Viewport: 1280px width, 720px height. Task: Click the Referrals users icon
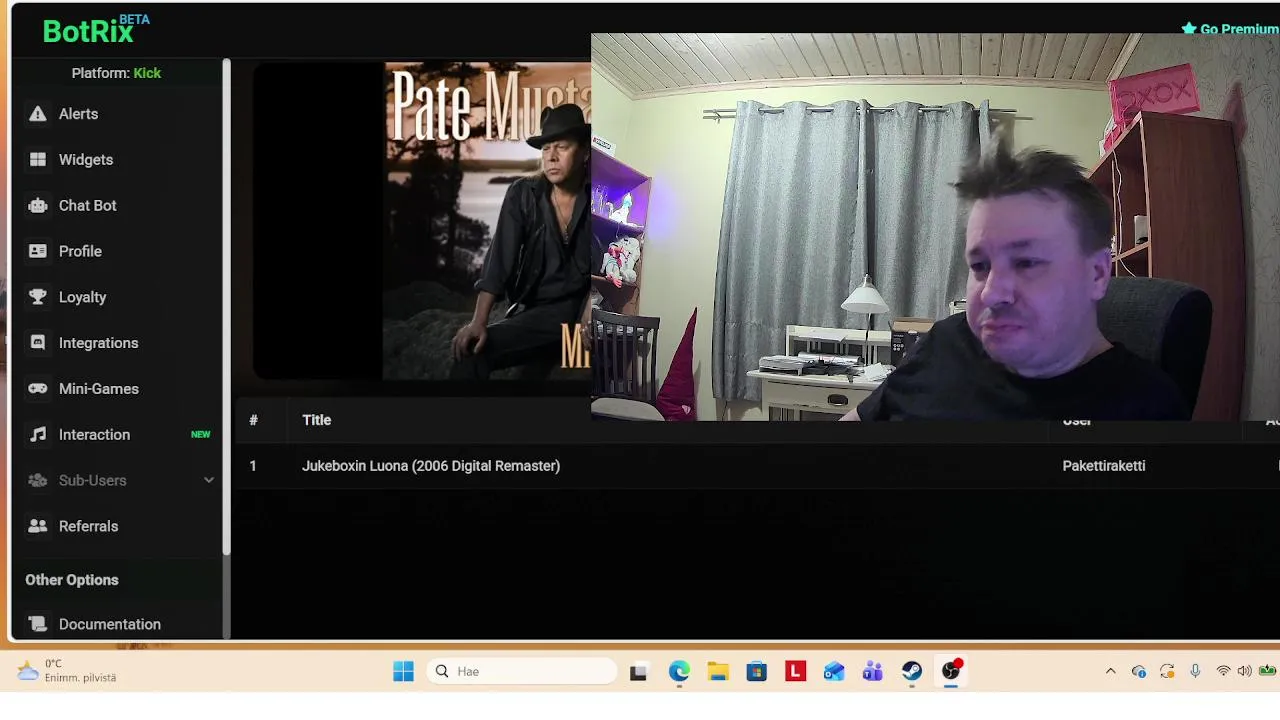pos(38,526)
